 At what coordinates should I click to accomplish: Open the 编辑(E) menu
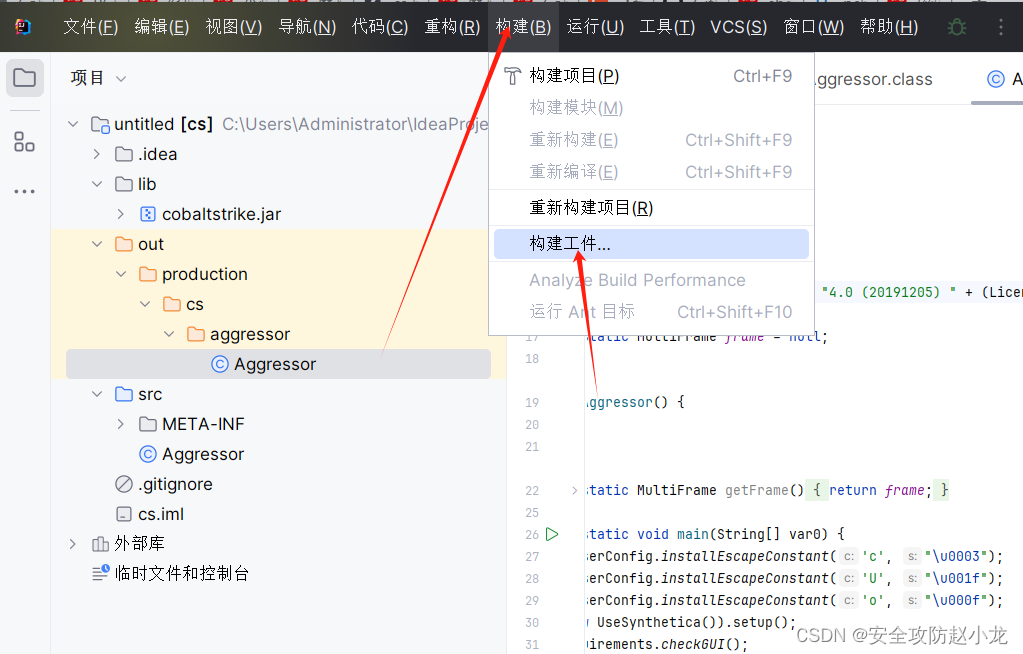[x=161, y=27]
